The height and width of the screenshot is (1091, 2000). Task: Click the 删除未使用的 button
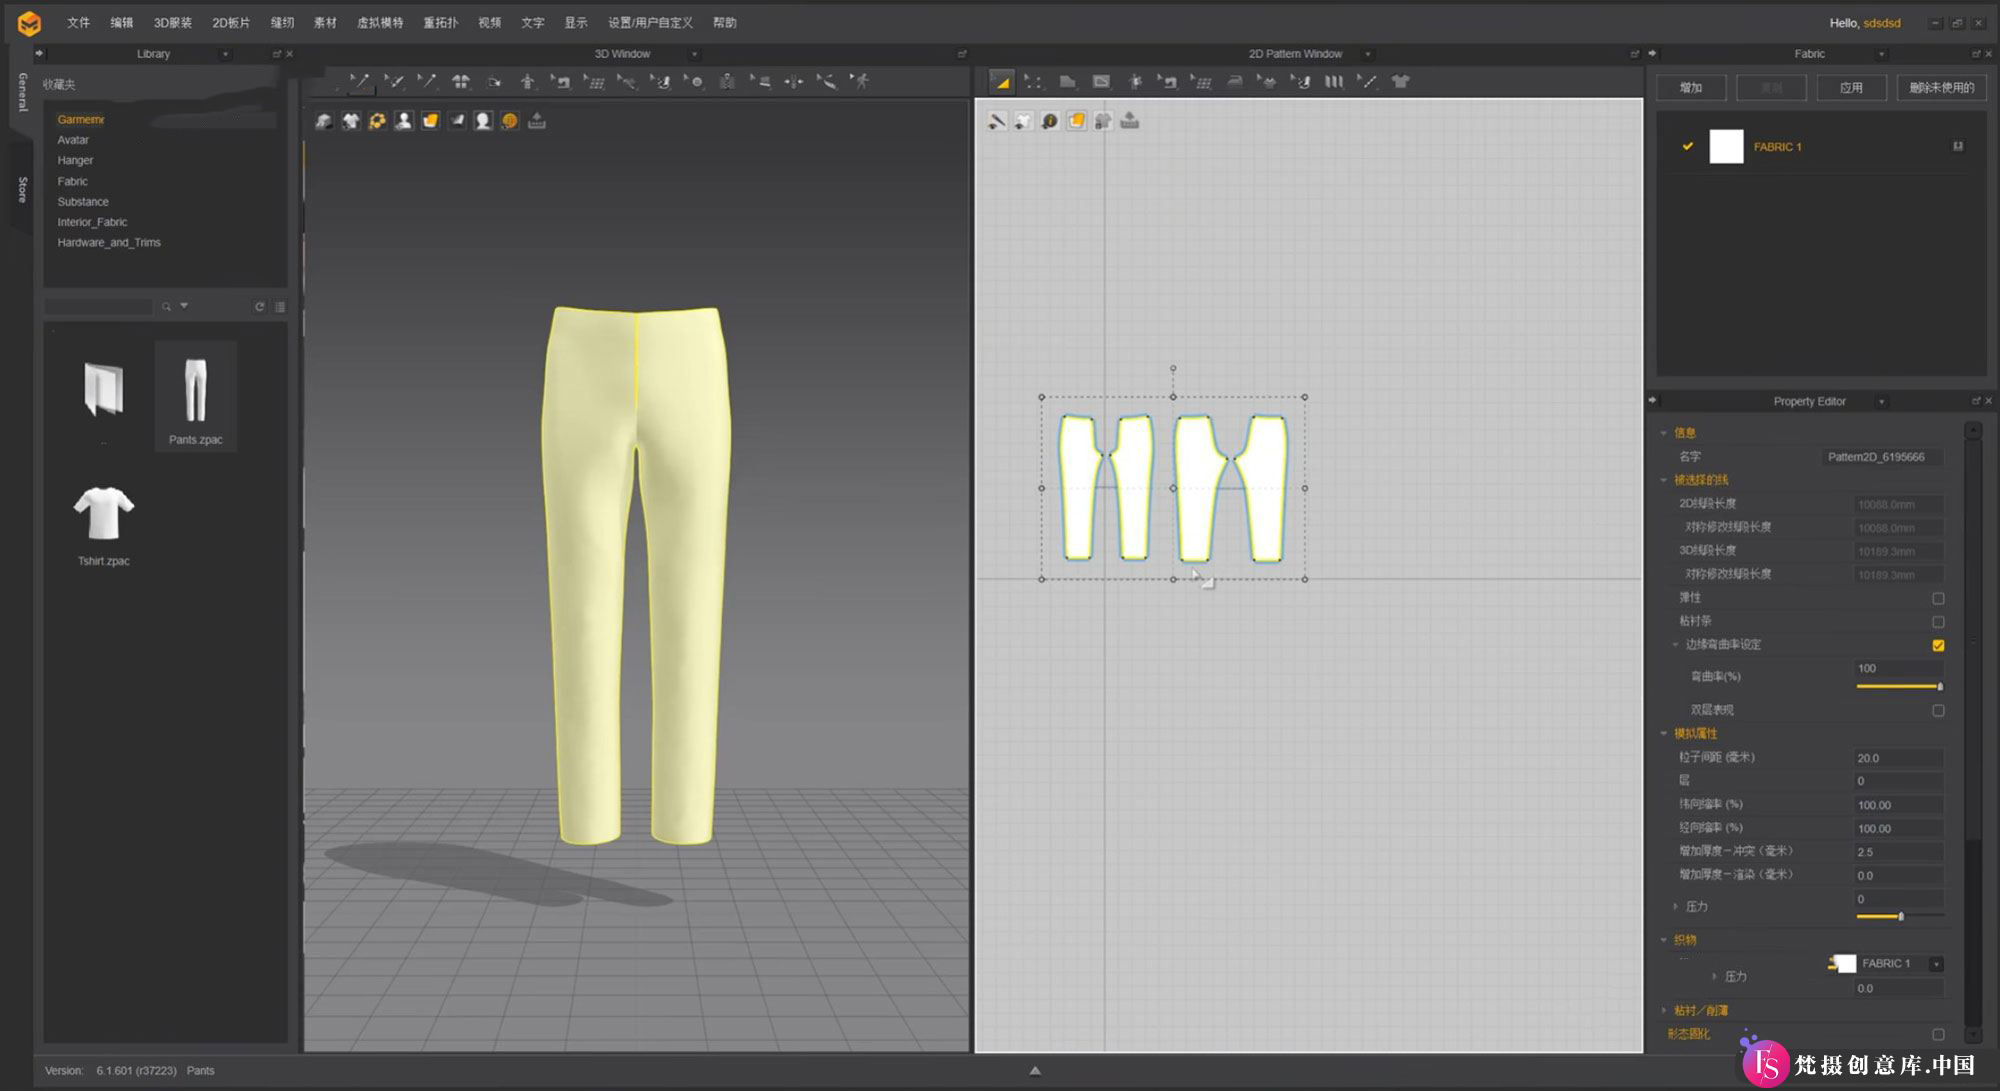(1941, 88)
